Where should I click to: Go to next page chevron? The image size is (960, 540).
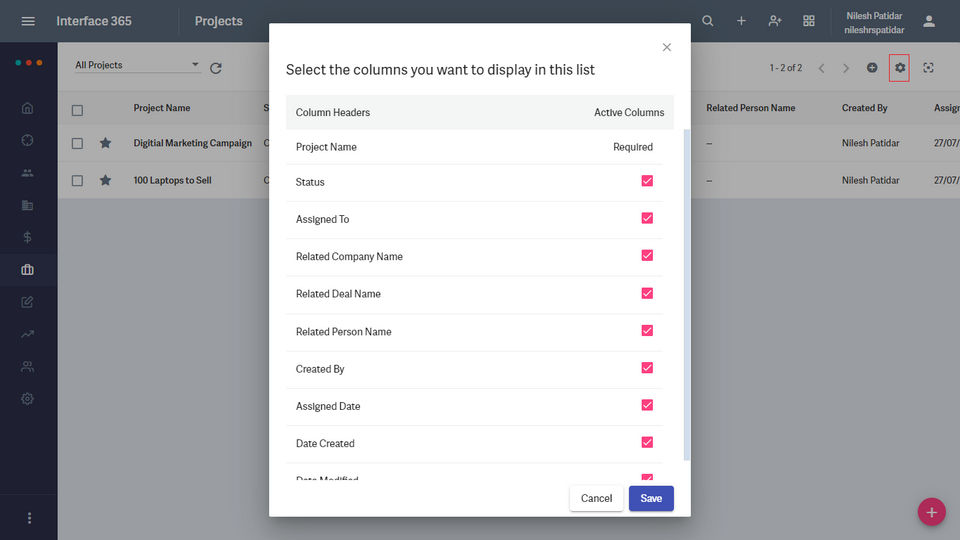pos(846,68)
